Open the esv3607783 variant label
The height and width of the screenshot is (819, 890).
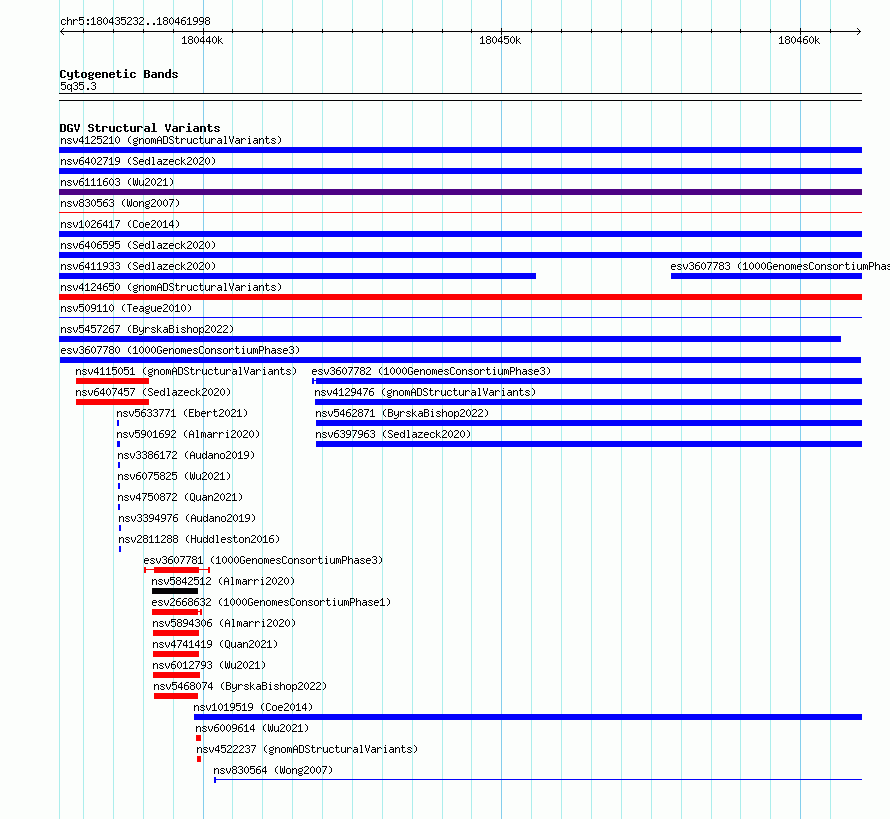pos(780,266)
